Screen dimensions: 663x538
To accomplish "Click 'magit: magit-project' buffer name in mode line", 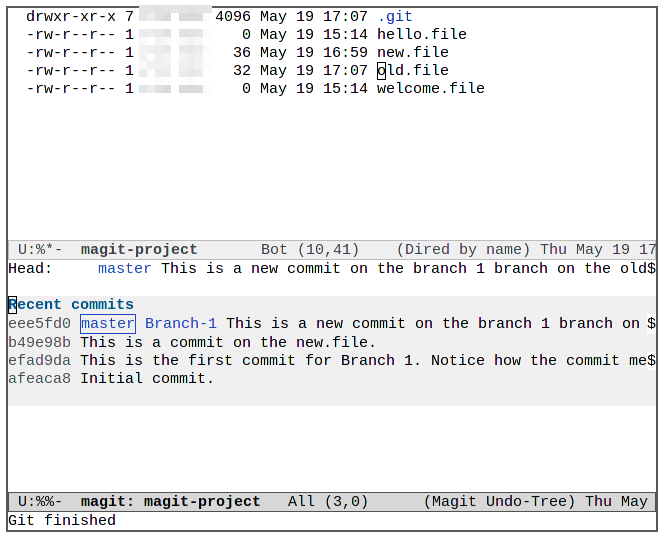I will coord(170,502).
